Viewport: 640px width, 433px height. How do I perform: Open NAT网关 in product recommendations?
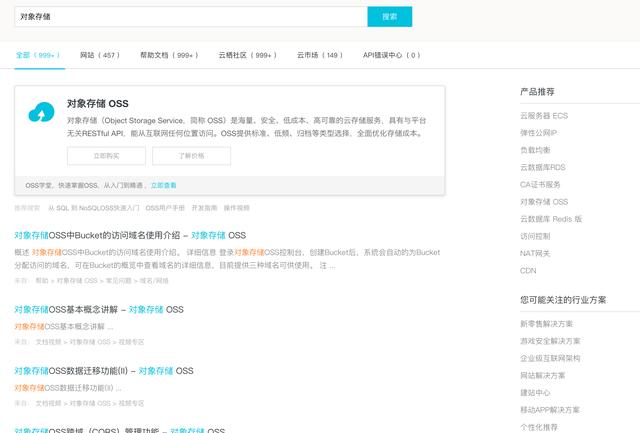point(535,253)
